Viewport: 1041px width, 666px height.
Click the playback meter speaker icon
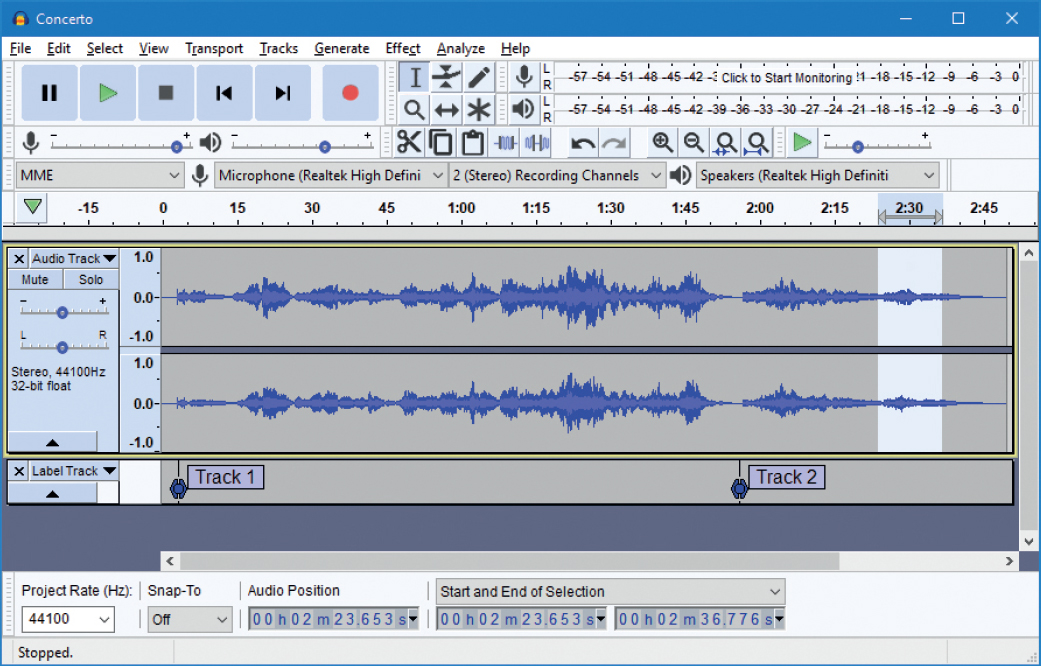click(x=524, y=110)
